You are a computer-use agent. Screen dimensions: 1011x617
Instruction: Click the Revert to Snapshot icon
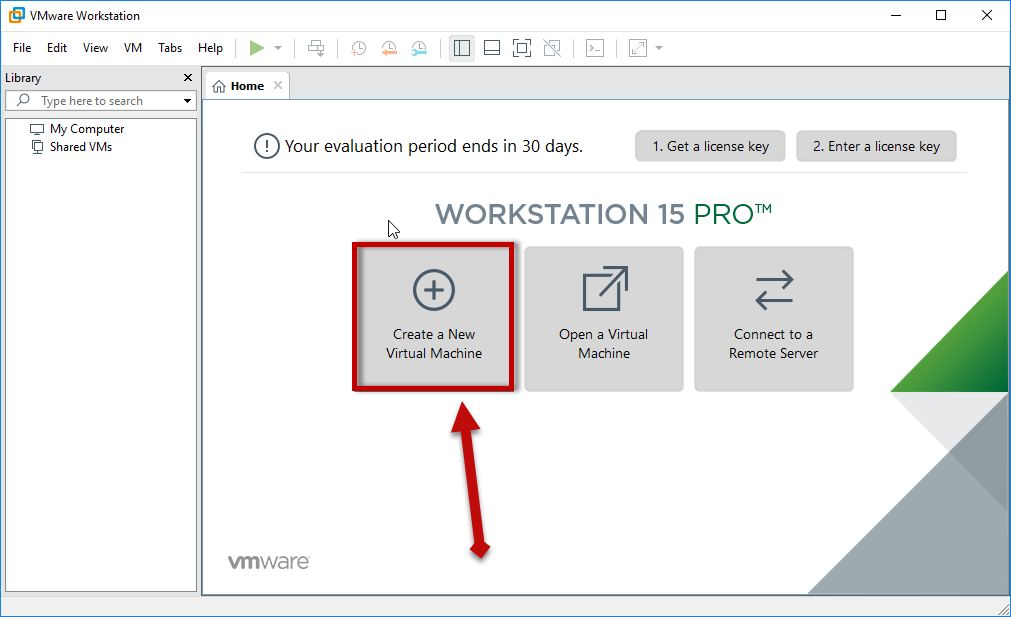pyautogui.click(x=389, y=48)
